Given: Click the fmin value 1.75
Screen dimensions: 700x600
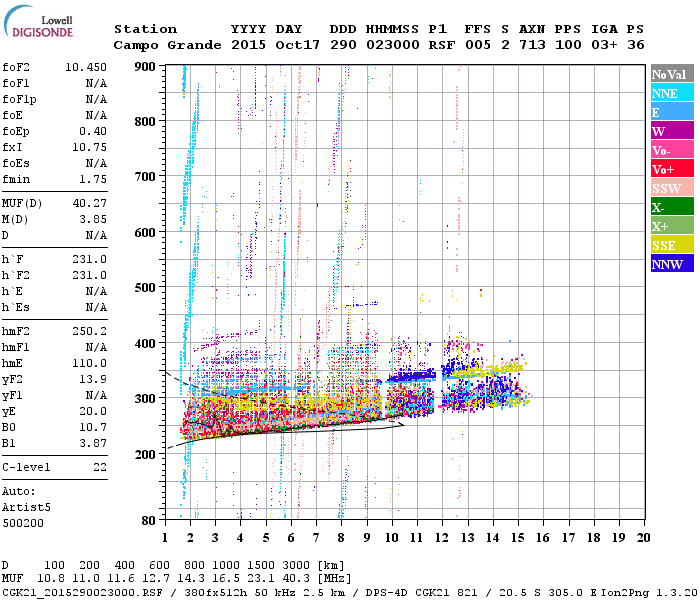Looking at the screenshot, I should [x=93, y=179].
